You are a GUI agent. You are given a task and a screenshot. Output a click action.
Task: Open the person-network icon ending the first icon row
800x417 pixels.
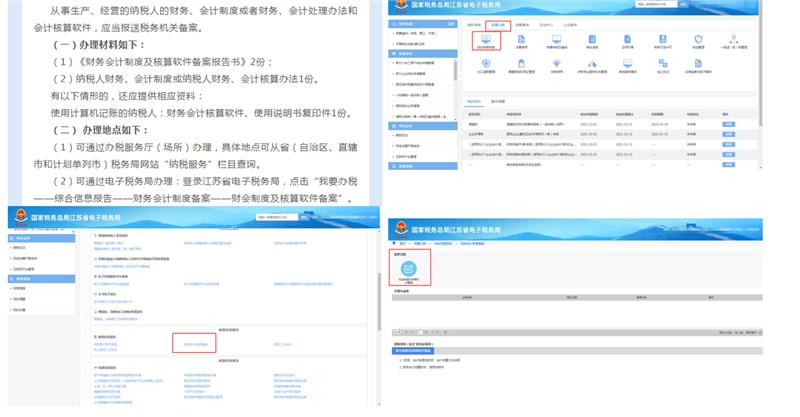coord(733,39)
